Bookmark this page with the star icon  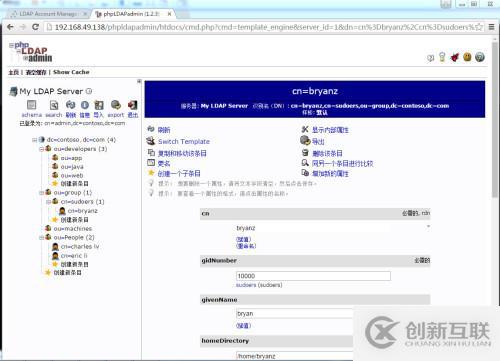click(x=479, y=27)
